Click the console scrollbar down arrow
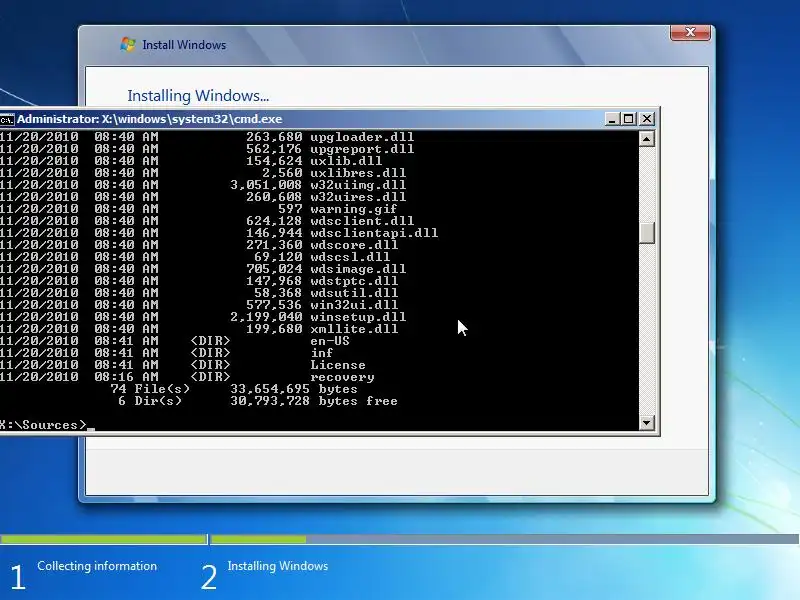The width and height of the screenshot is (800, 600). (646, 422)
